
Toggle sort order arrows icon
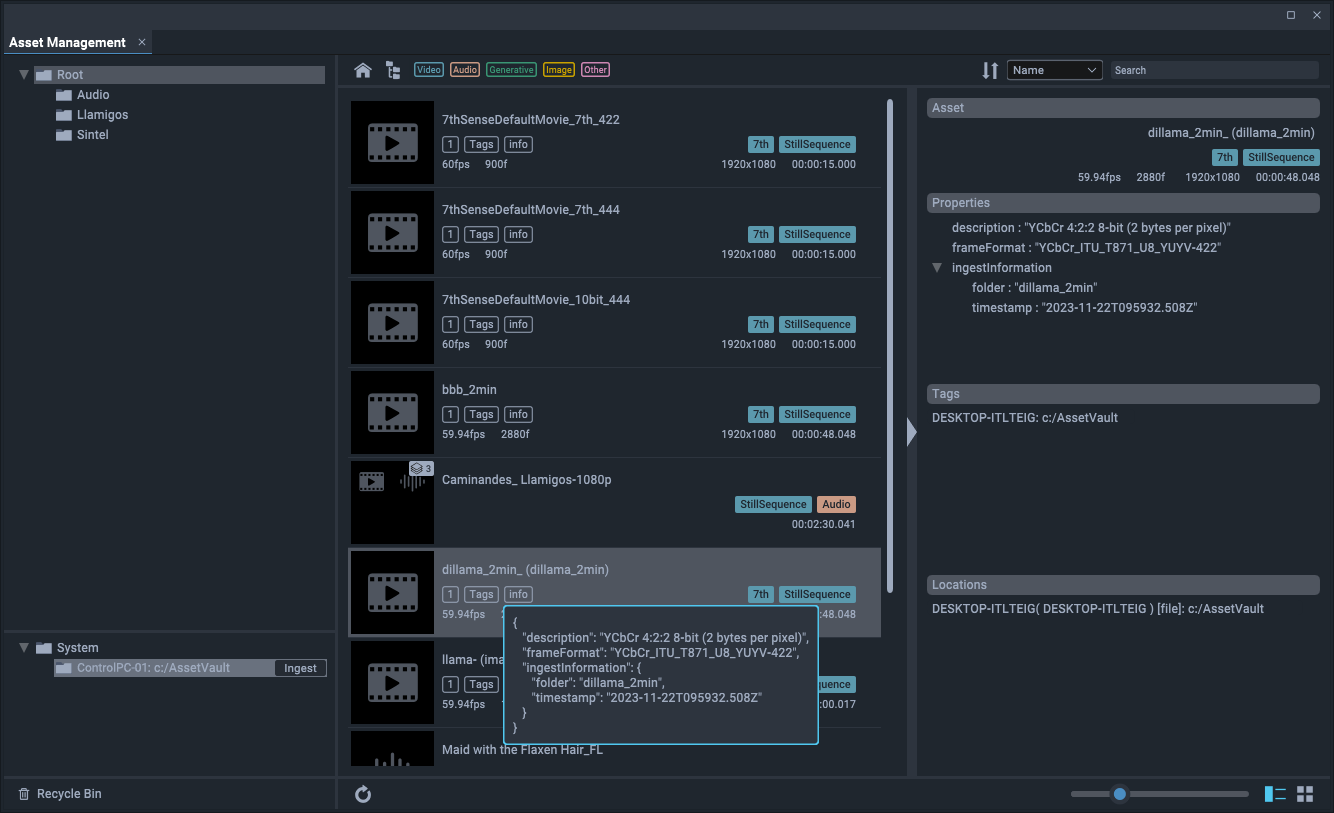(x=990, y=70)
